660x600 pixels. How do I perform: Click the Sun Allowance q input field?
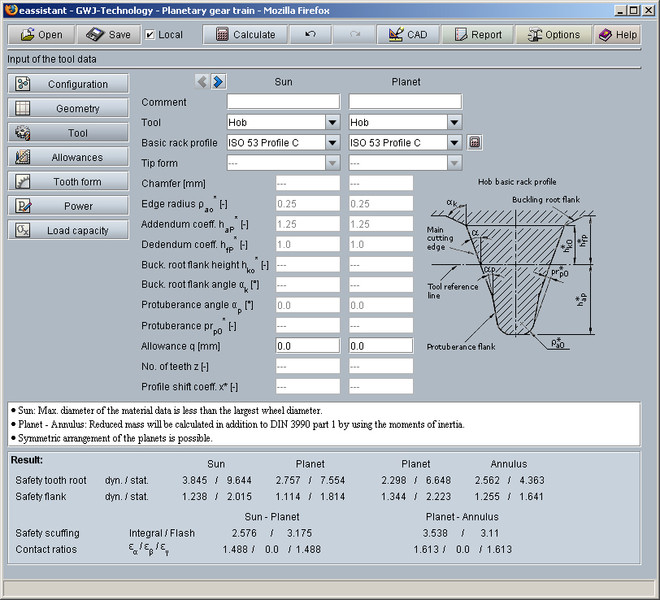pos(309,345)
